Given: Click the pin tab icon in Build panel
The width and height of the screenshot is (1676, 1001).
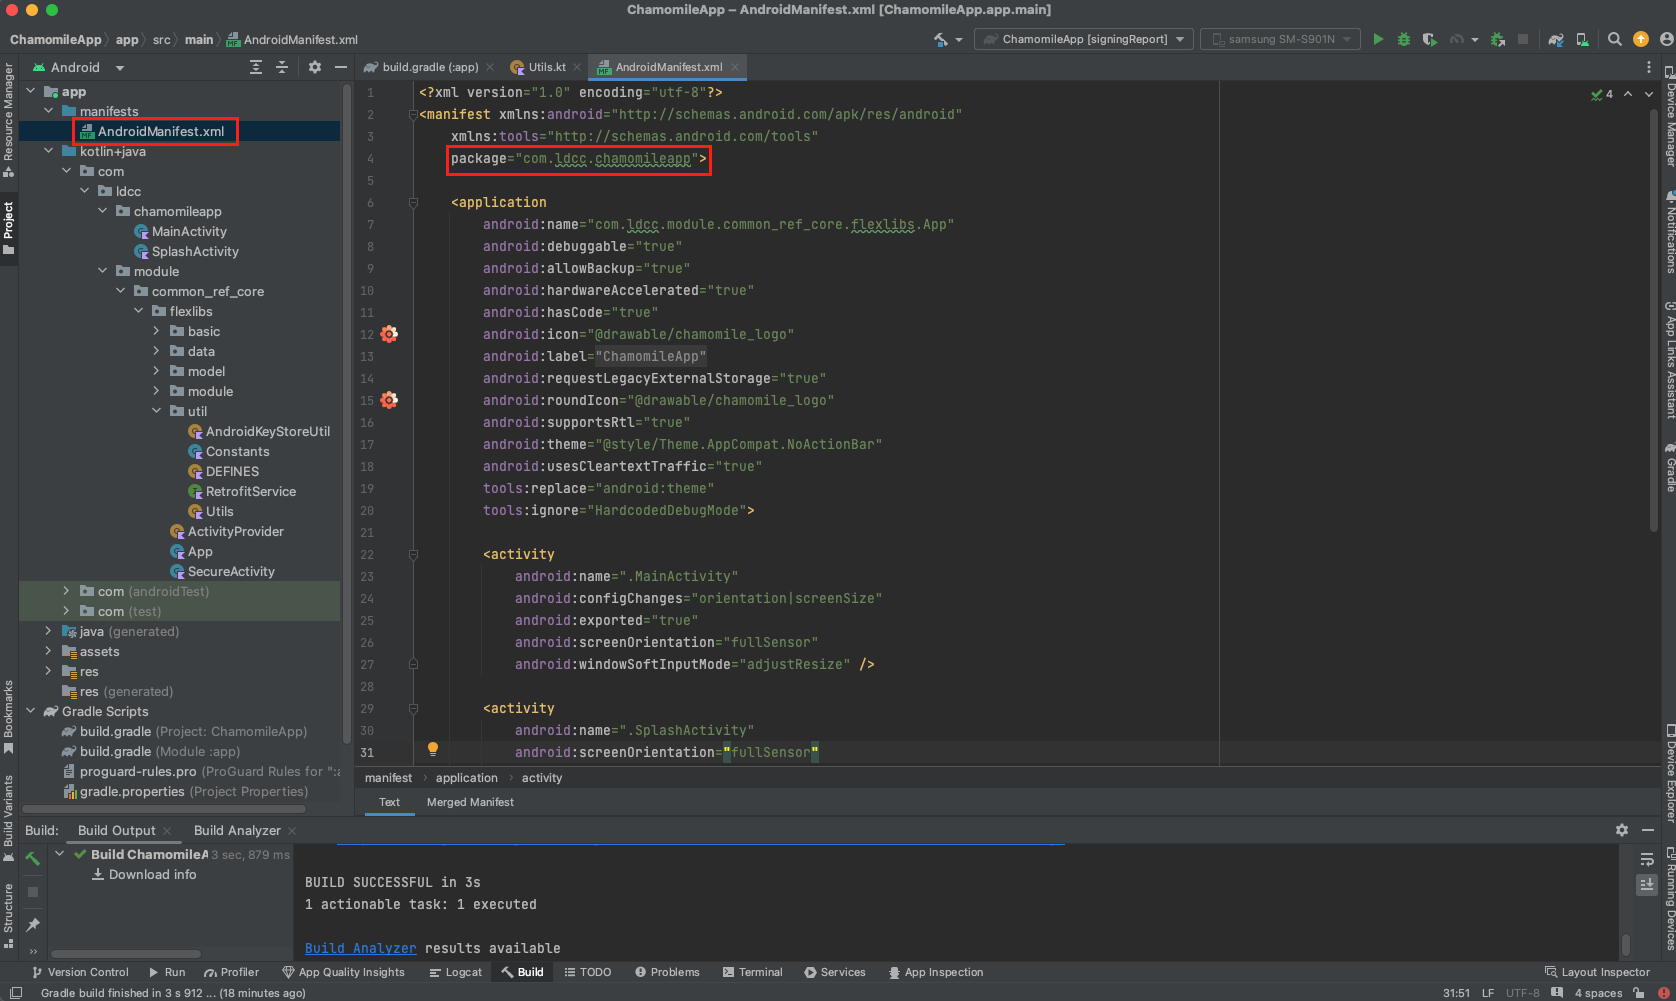Looking at the screenshot, I should point(33,925).
